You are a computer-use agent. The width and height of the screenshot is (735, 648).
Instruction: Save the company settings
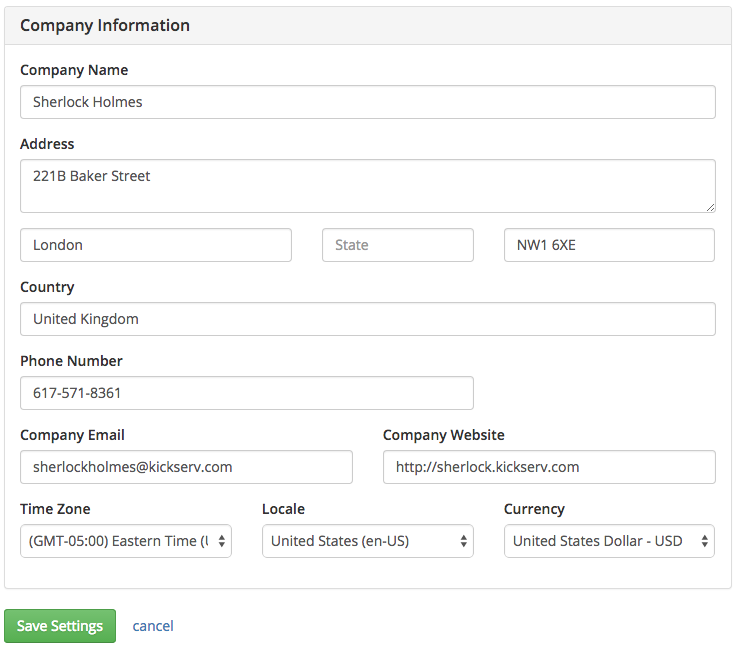click(60, 625)
